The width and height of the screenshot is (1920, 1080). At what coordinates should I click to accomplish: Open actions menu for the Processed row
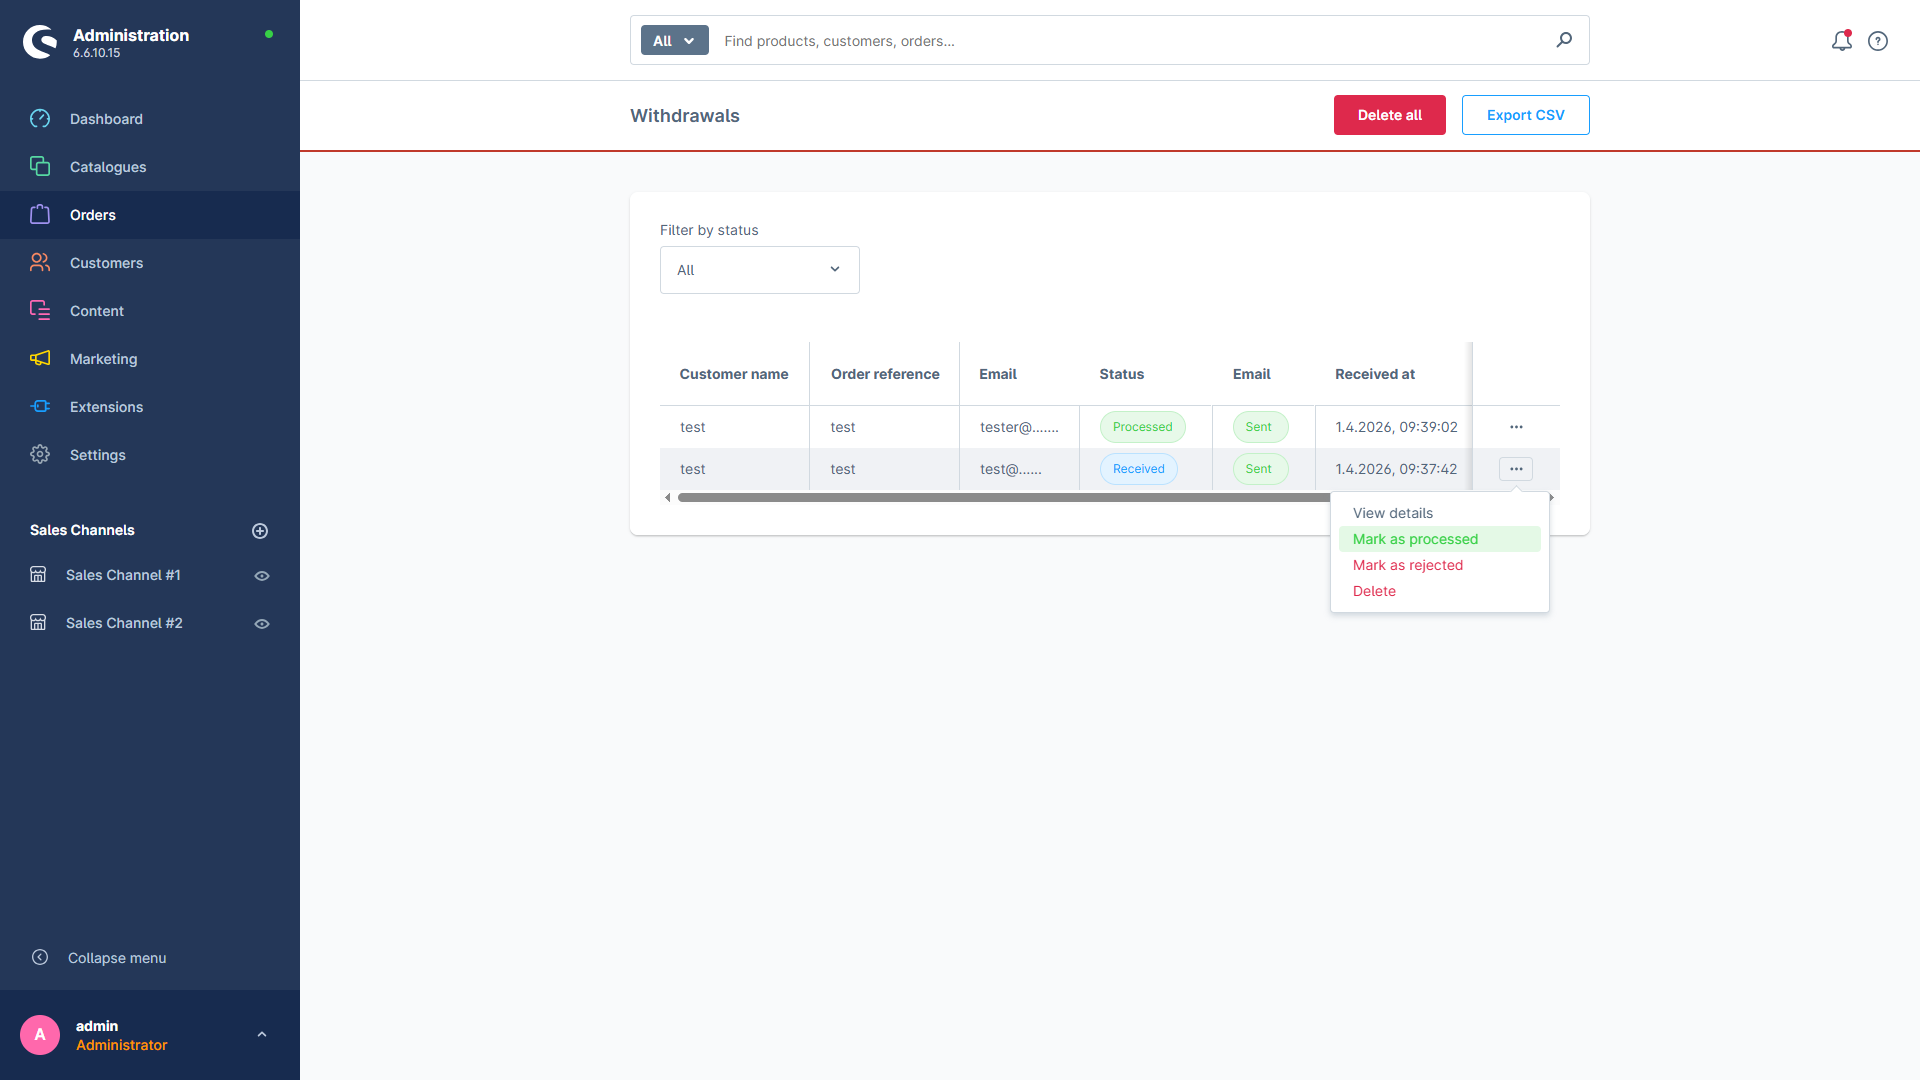point(1516,427)
